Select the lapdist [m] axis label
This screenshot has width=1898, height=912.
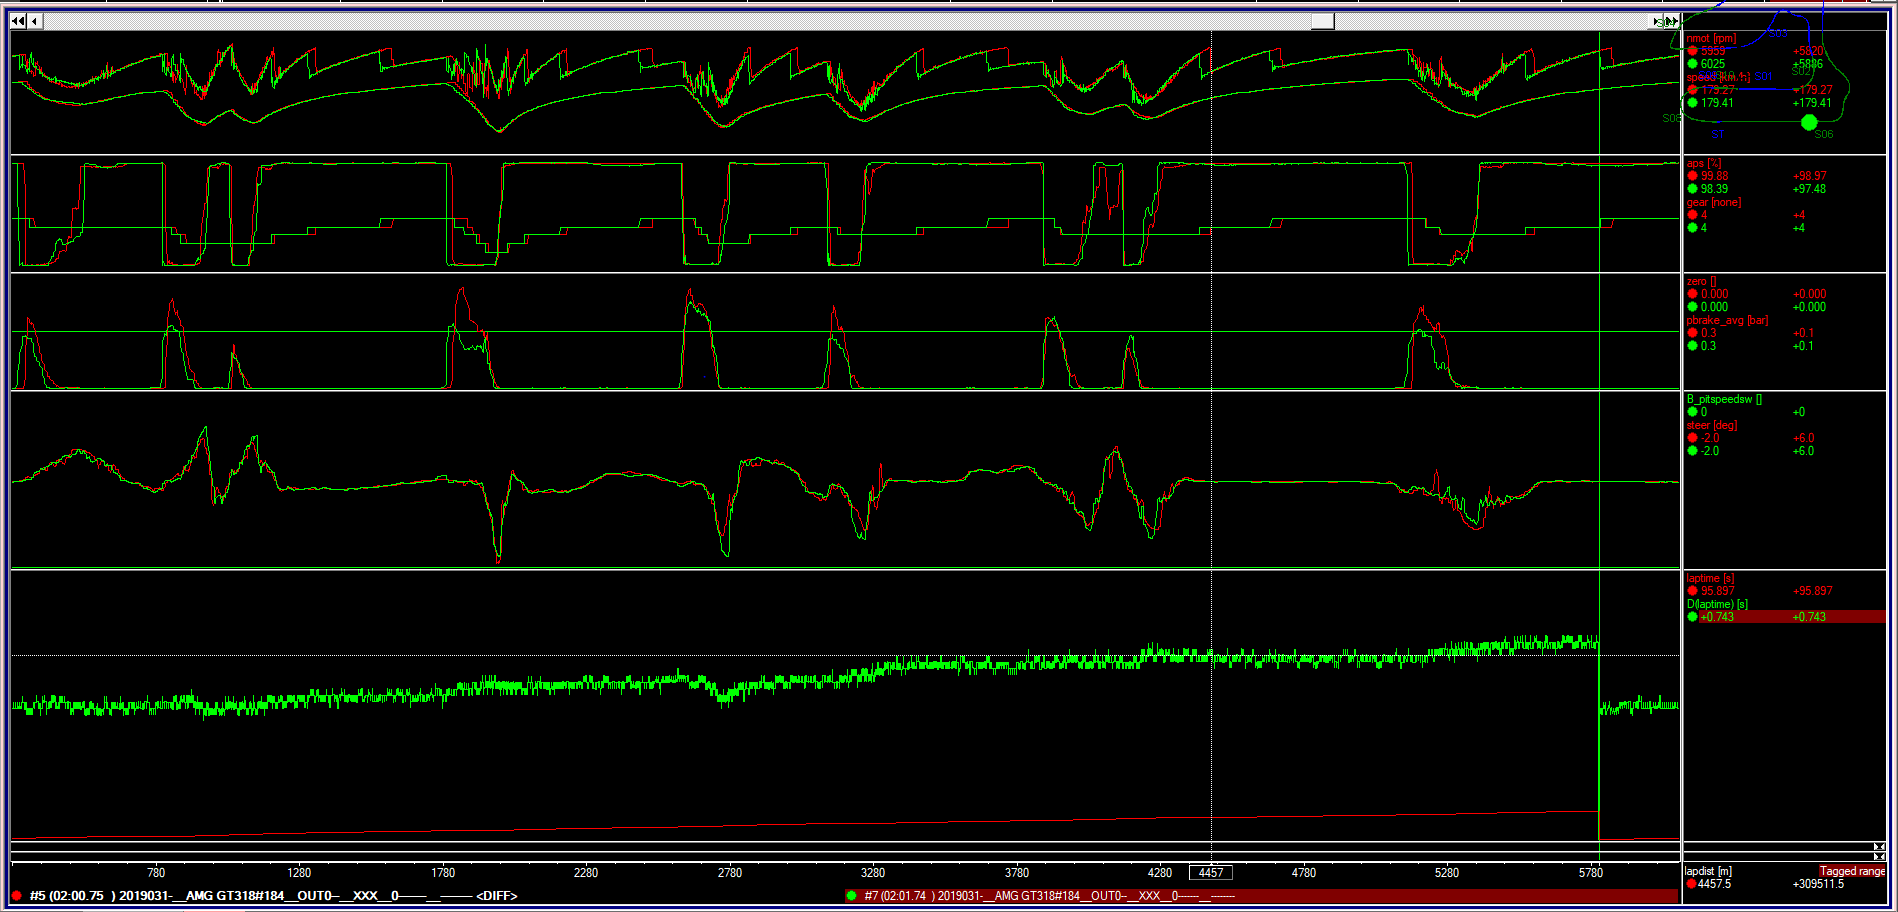point(1709,871)
